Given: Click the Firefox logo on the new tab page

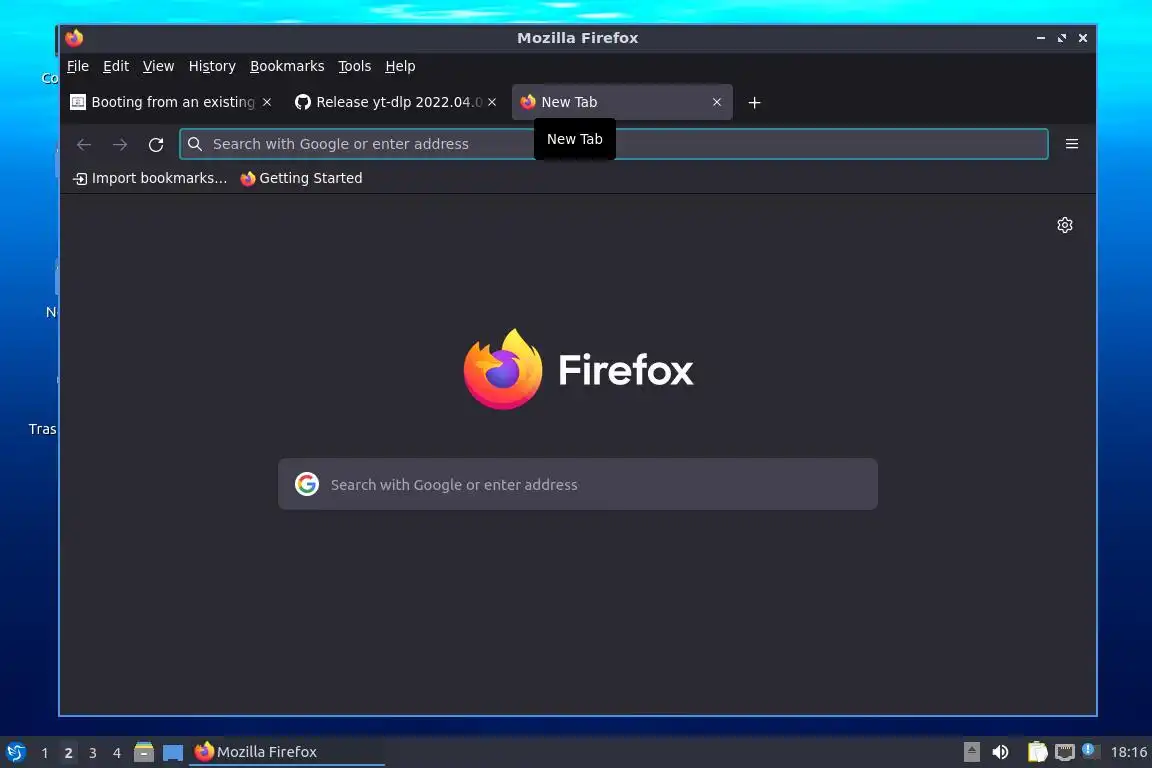Looking at the screenshot, I should pyautogui.click(x=503, y=369).
